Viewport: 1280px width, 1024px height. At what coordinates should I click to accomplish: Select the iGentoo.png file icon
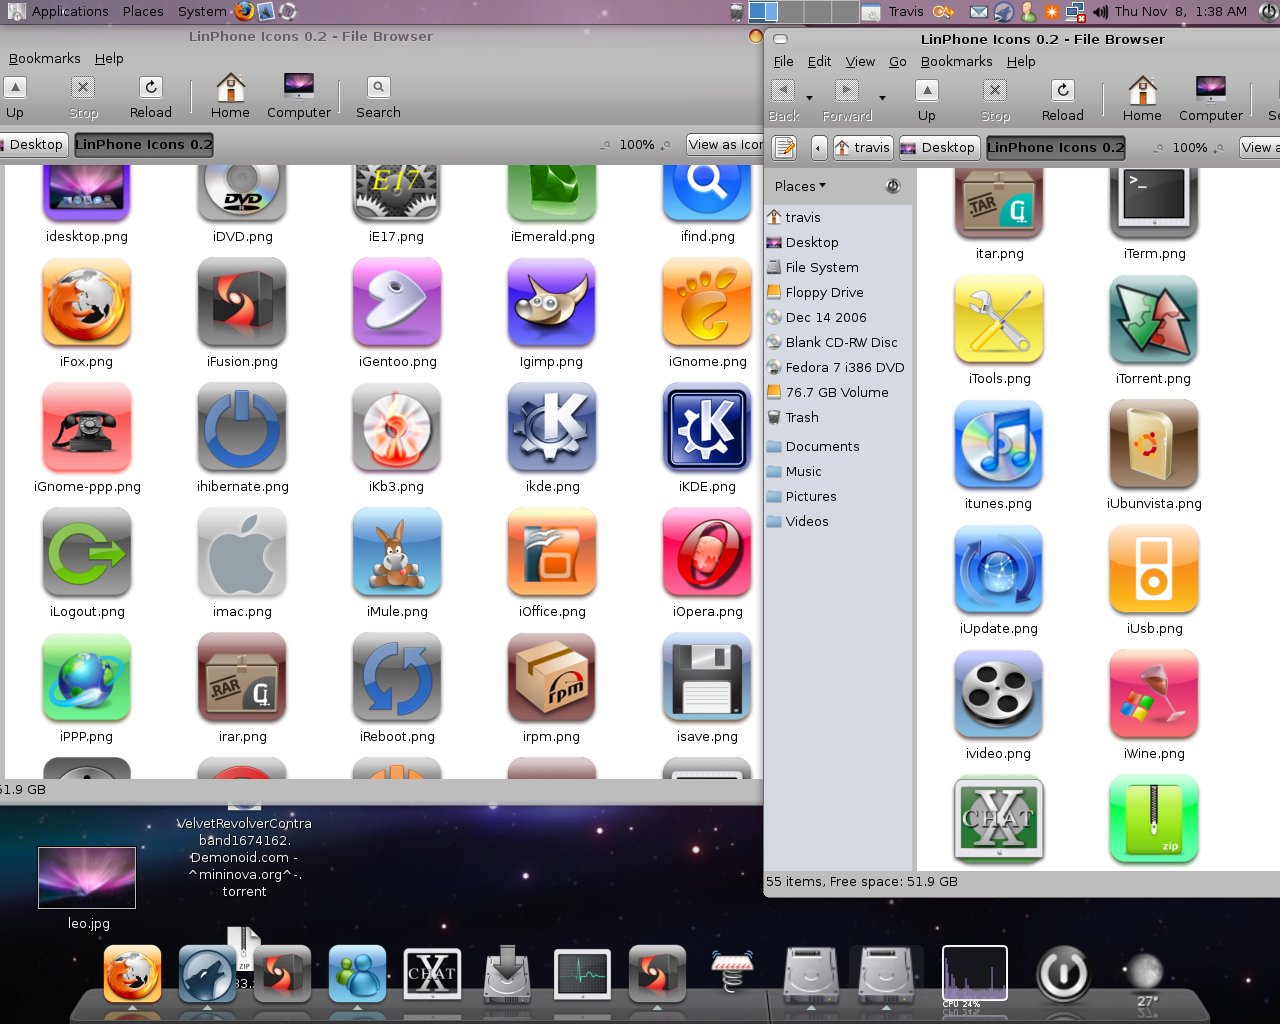tap(397, 303)
